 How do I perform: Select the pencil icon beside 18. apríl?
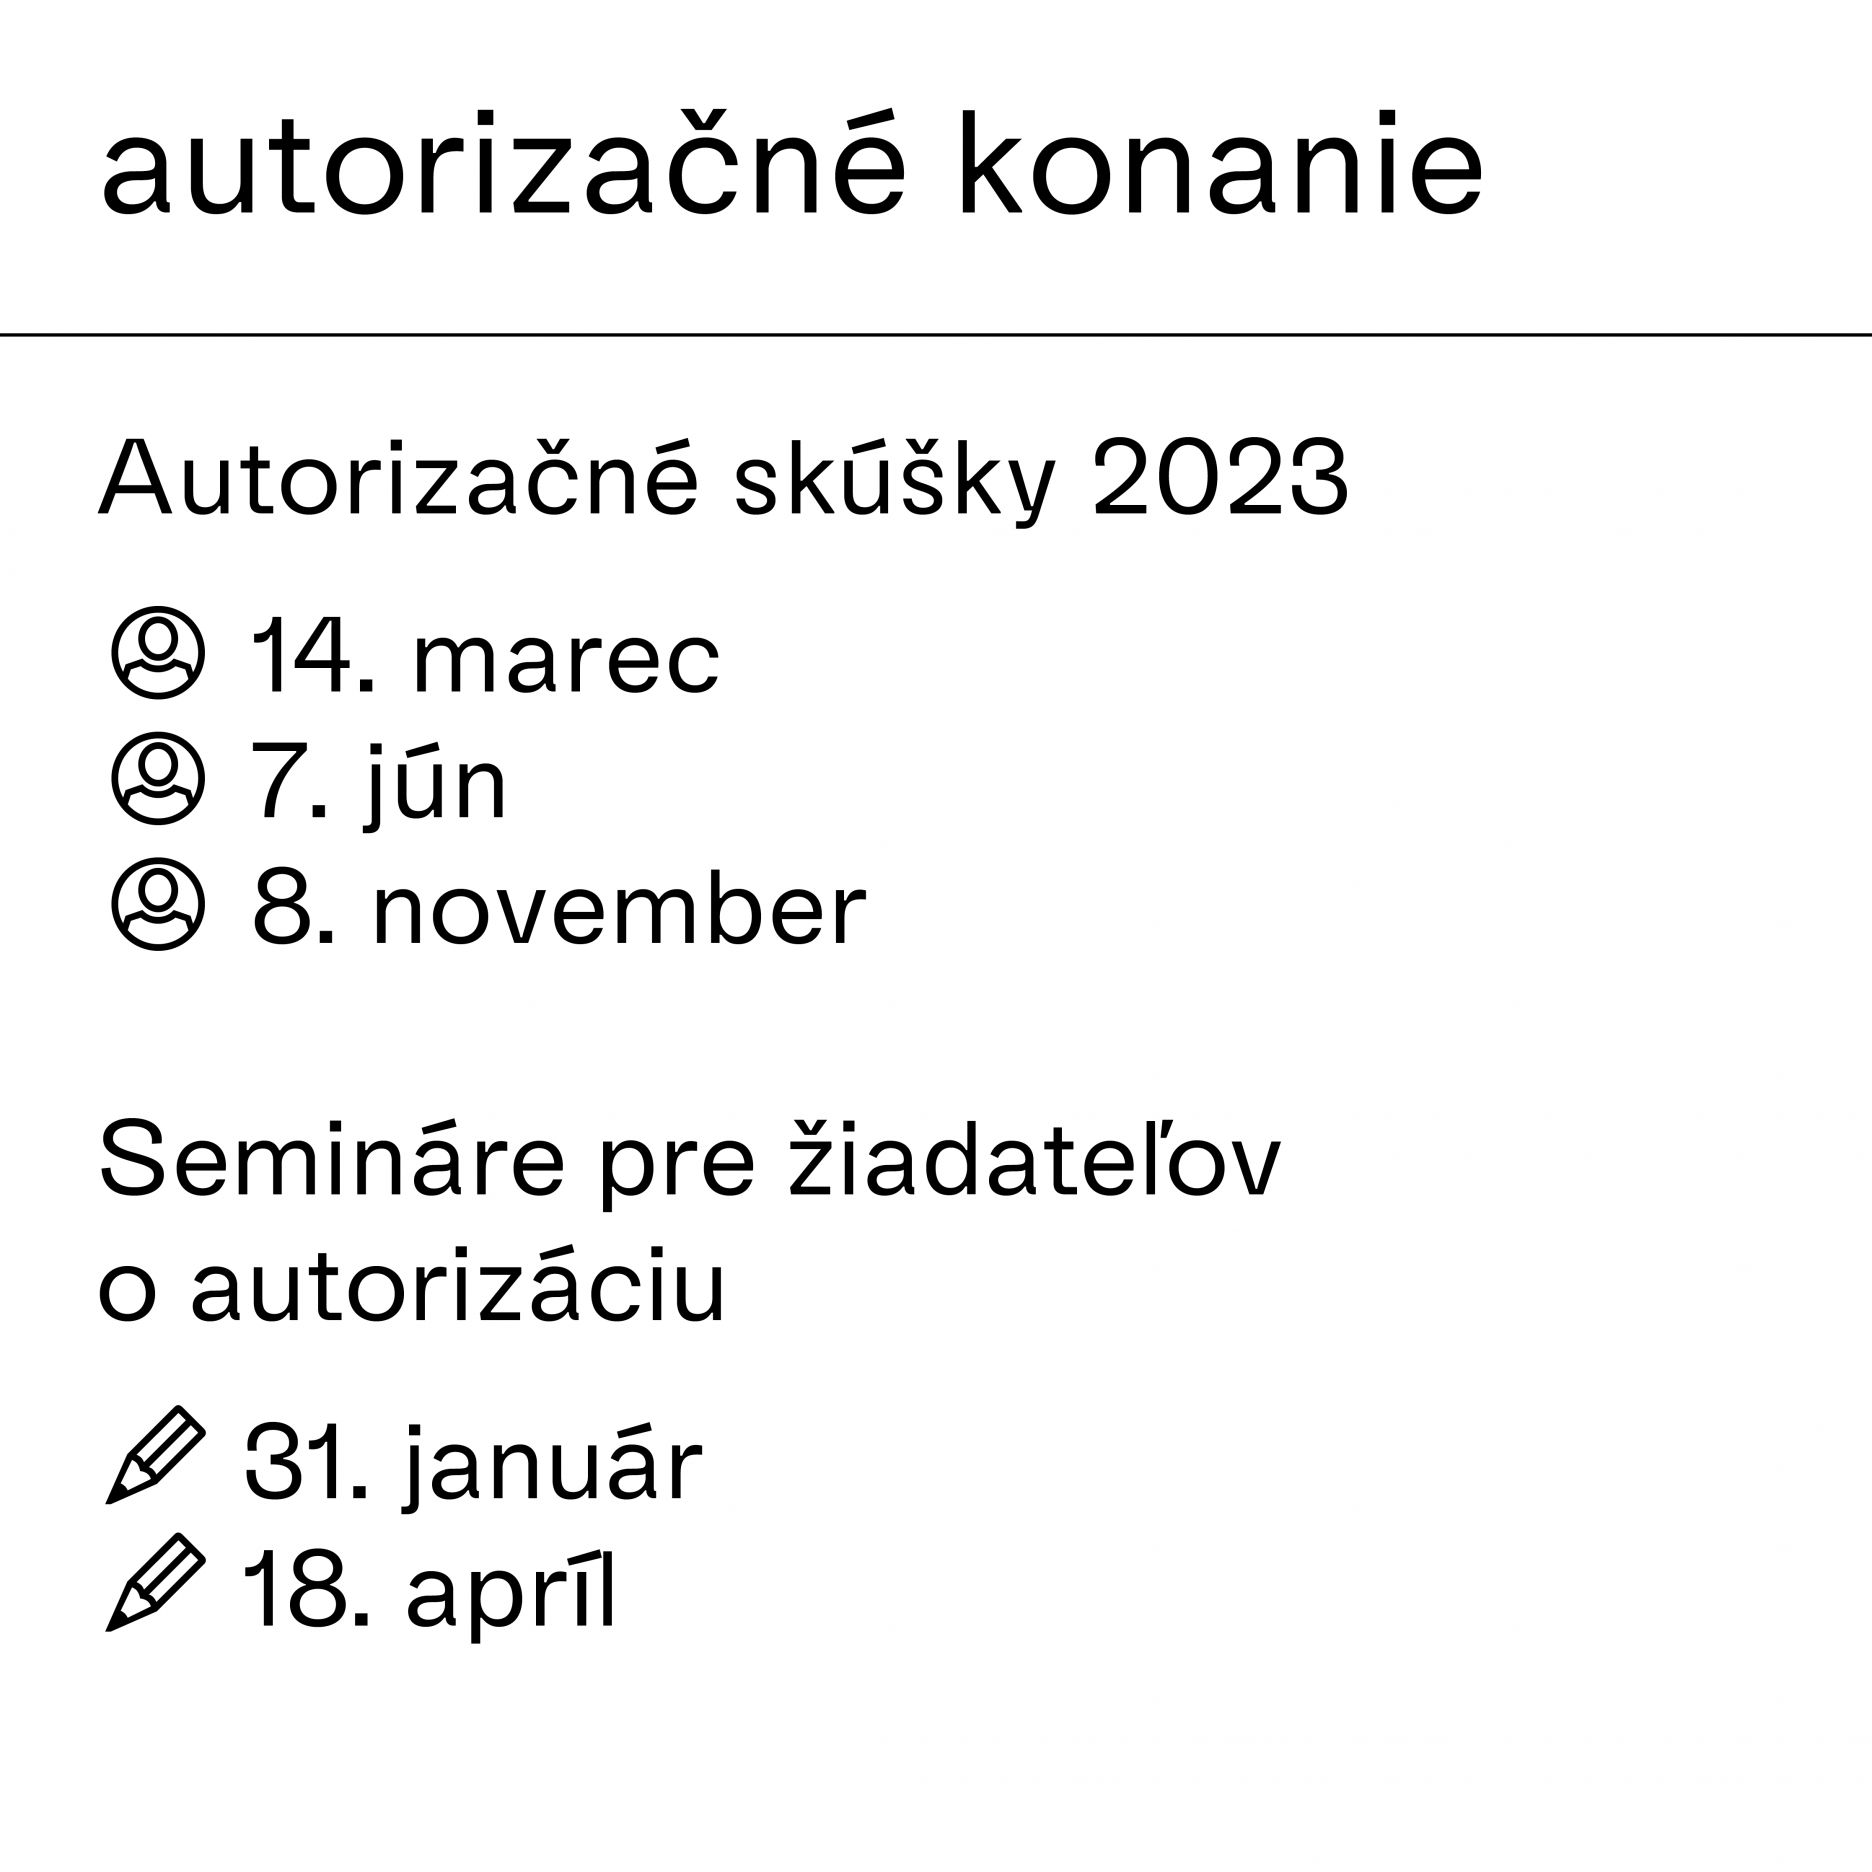pyautogui.click(x=154, y=1582)
